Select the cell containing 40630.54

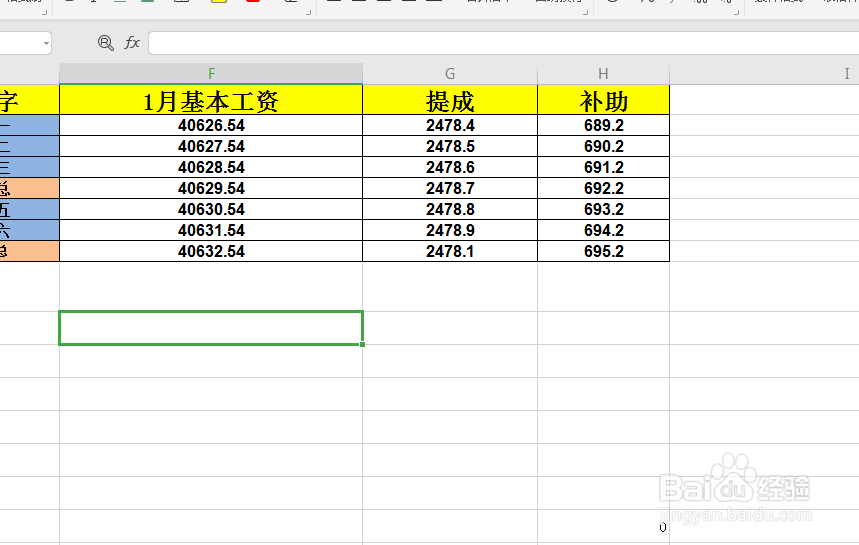211,209
